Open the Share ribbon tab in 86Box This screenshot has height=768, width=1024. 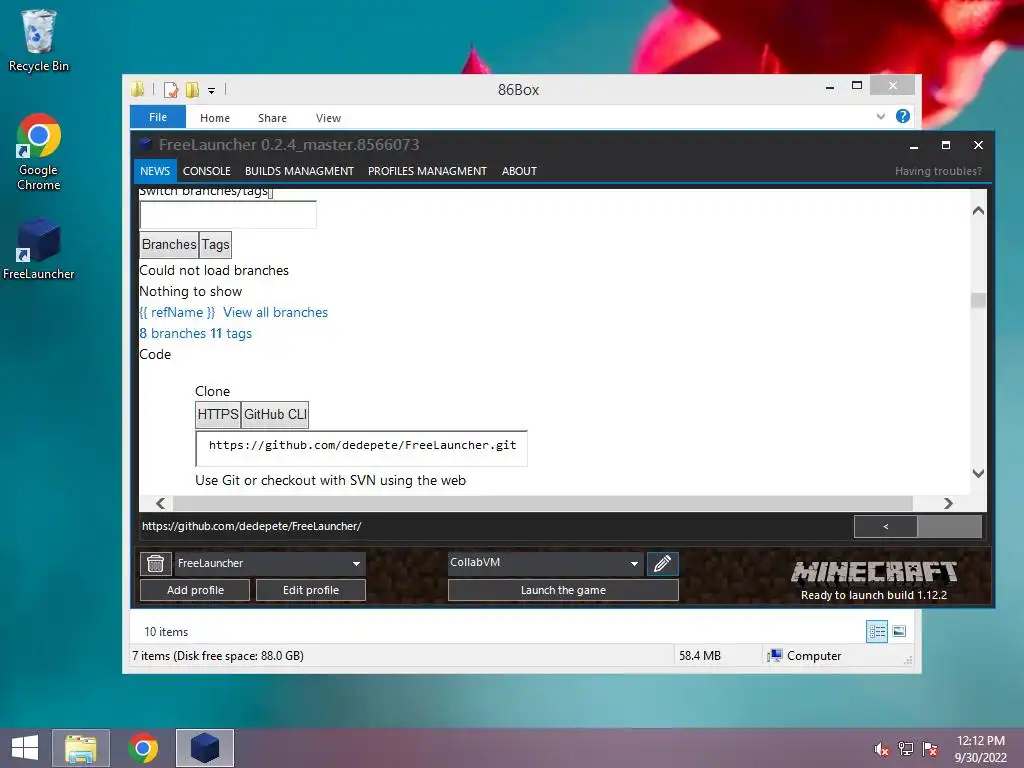tap(272, 118)
